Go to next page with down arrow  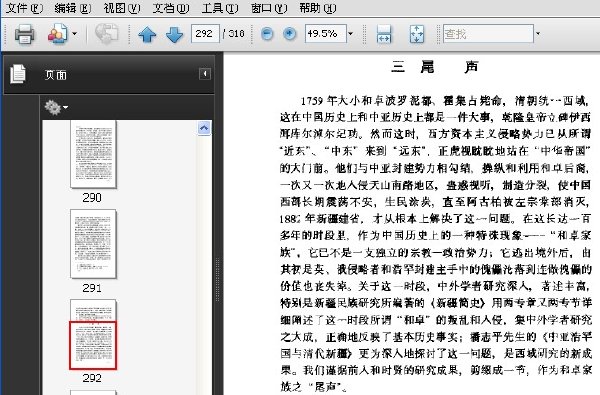point(174,34)
